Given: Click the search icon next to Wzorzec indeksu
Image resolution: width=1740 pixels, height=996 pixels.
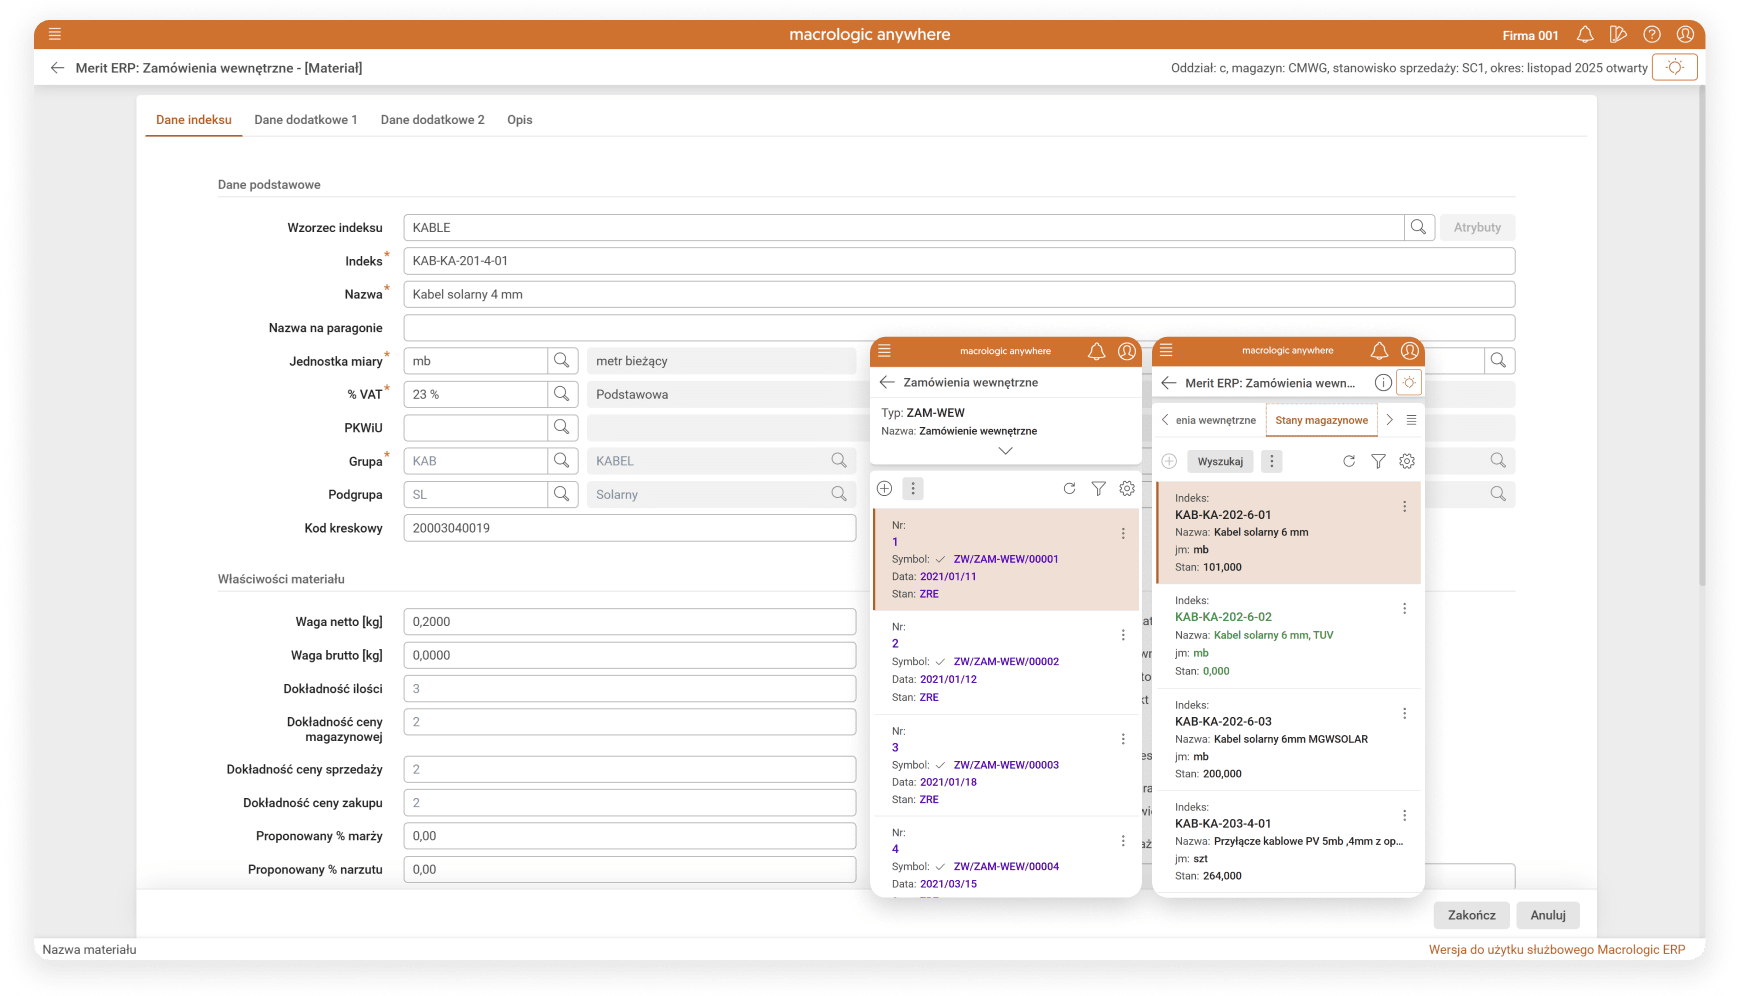Looking at the screenshot, I should point(1418,227).
